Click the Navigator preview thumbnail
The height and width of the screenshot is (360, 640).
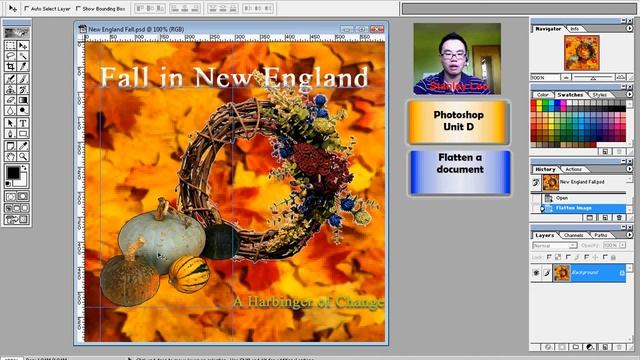582,53
